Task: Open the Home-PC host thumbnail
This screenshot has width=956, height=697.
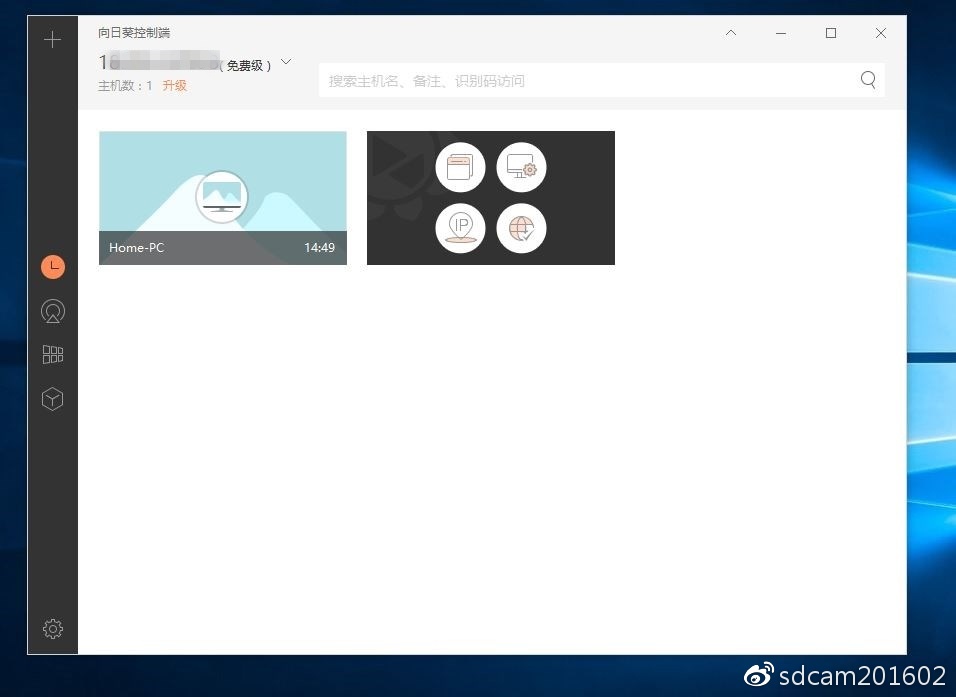Action: point(223,198)
